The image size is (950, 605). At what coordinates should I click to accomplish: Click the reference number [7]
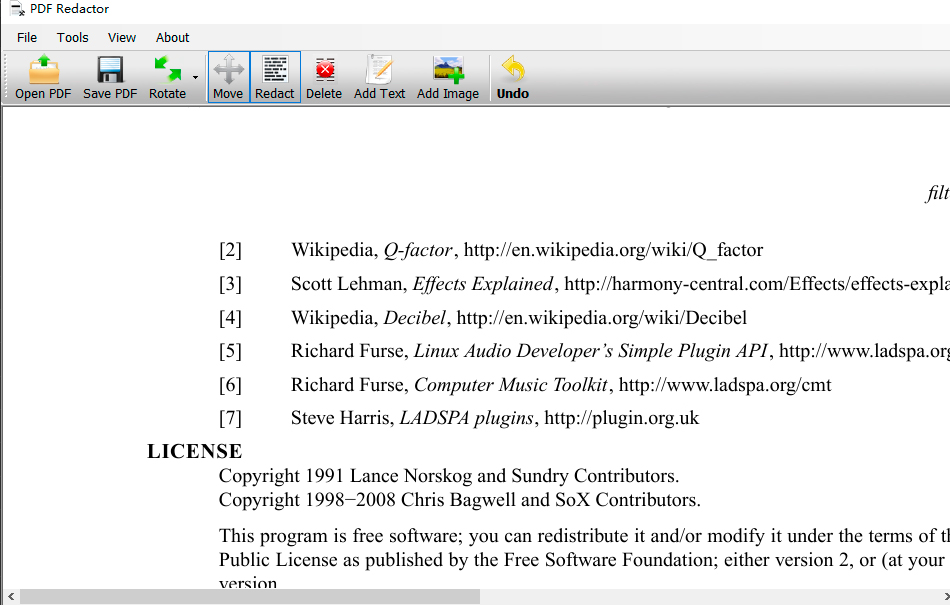230,418
